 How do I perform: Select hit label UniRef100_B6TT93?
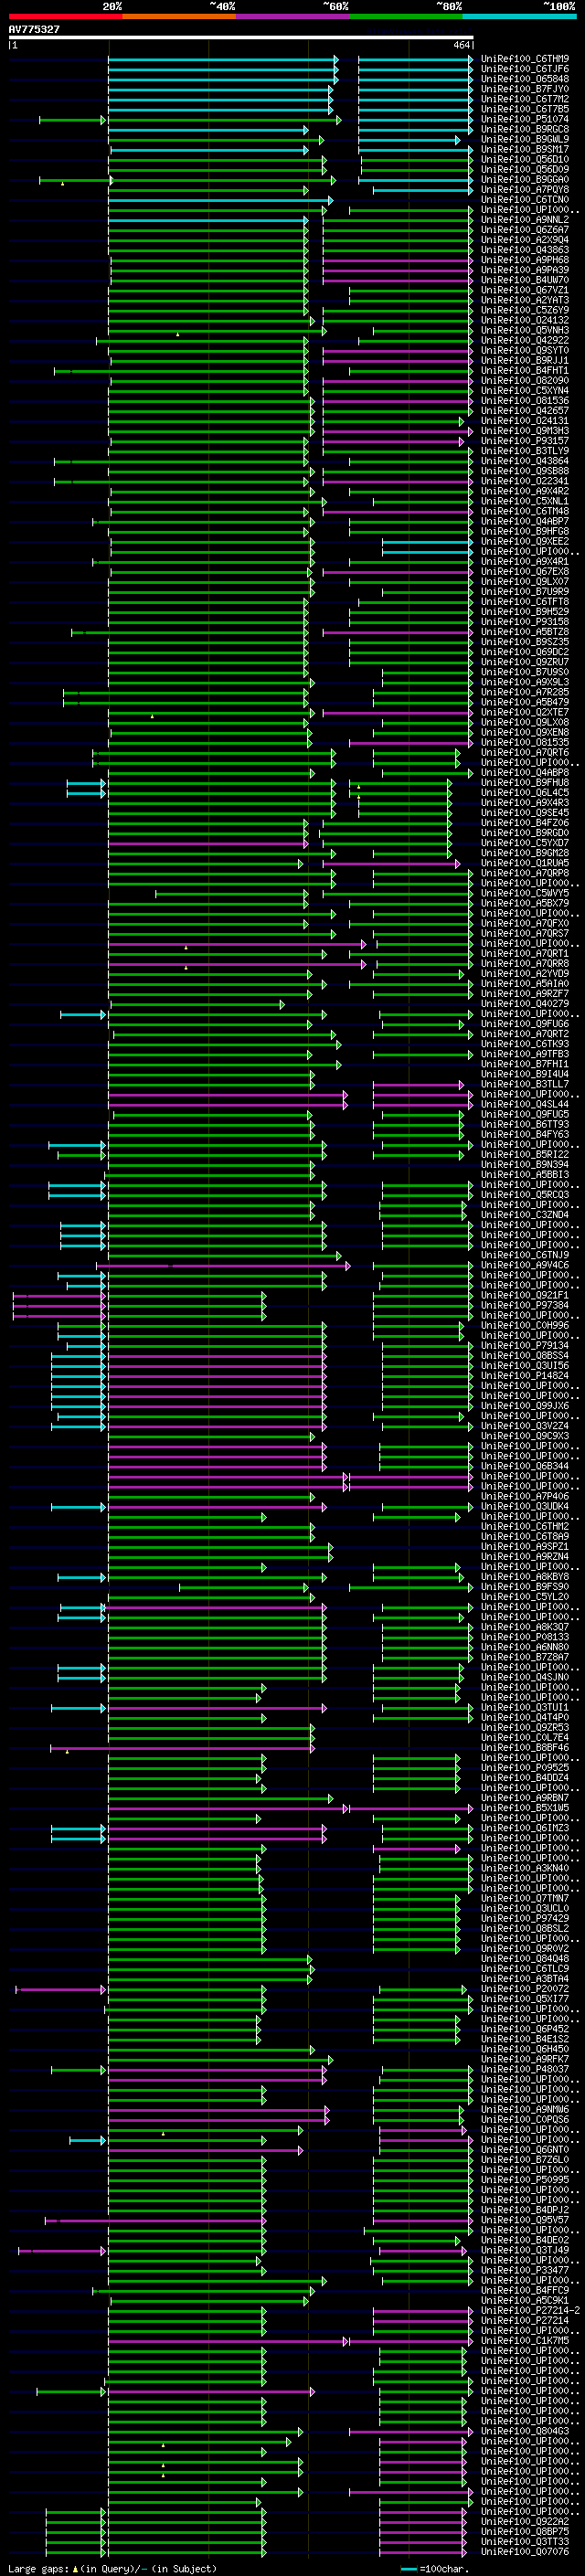click(x=525, y=1124)
